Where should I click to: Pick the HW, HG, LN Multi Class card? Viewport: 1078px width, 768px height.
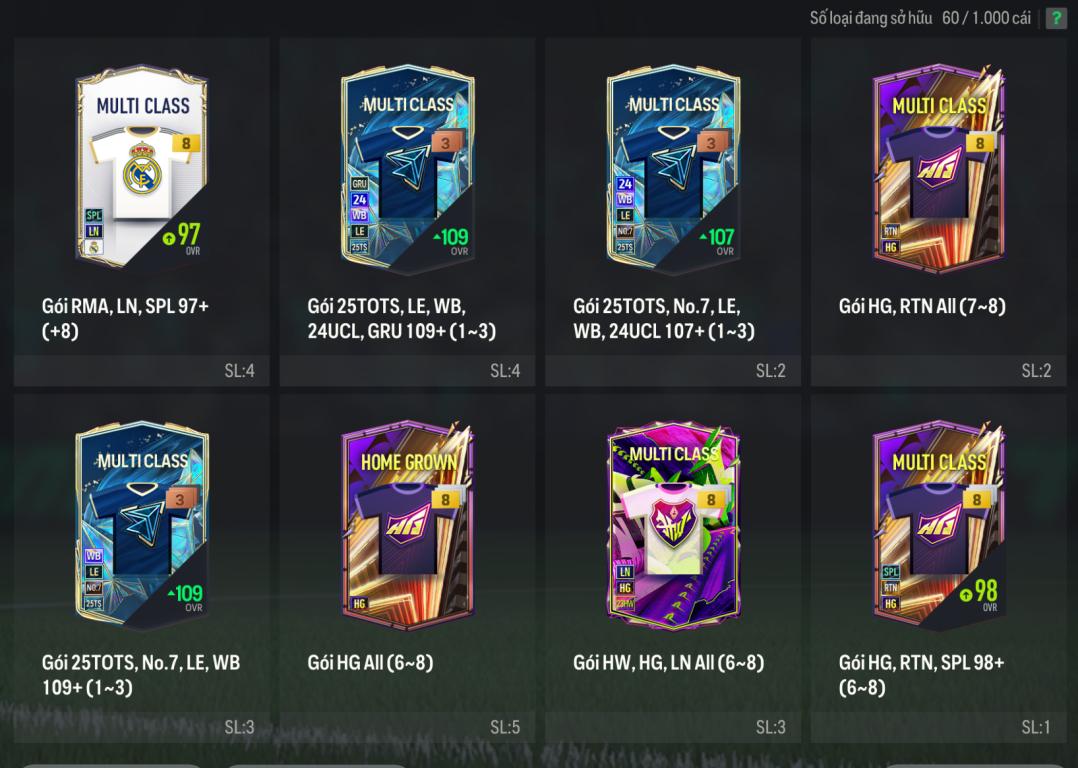pyautogui.click(x=673, y=525)
